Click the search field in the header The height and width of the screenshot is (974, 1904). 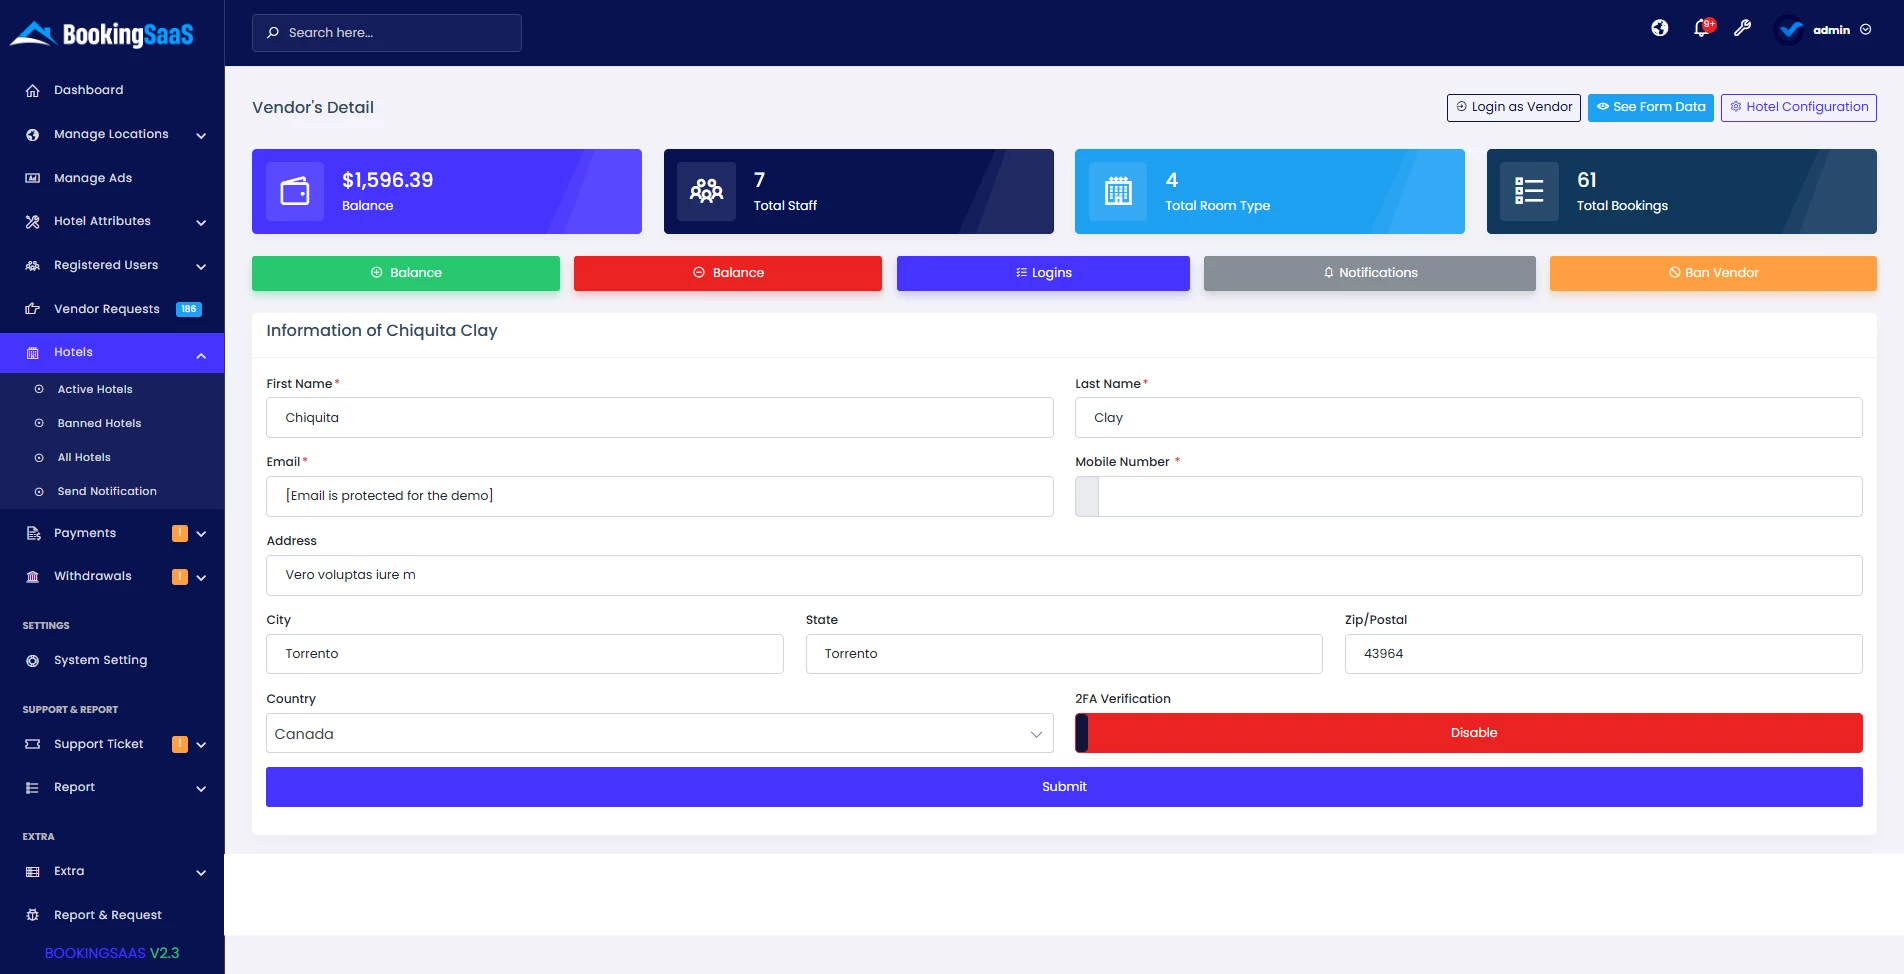pyautogui.click(x=386, y=32)
